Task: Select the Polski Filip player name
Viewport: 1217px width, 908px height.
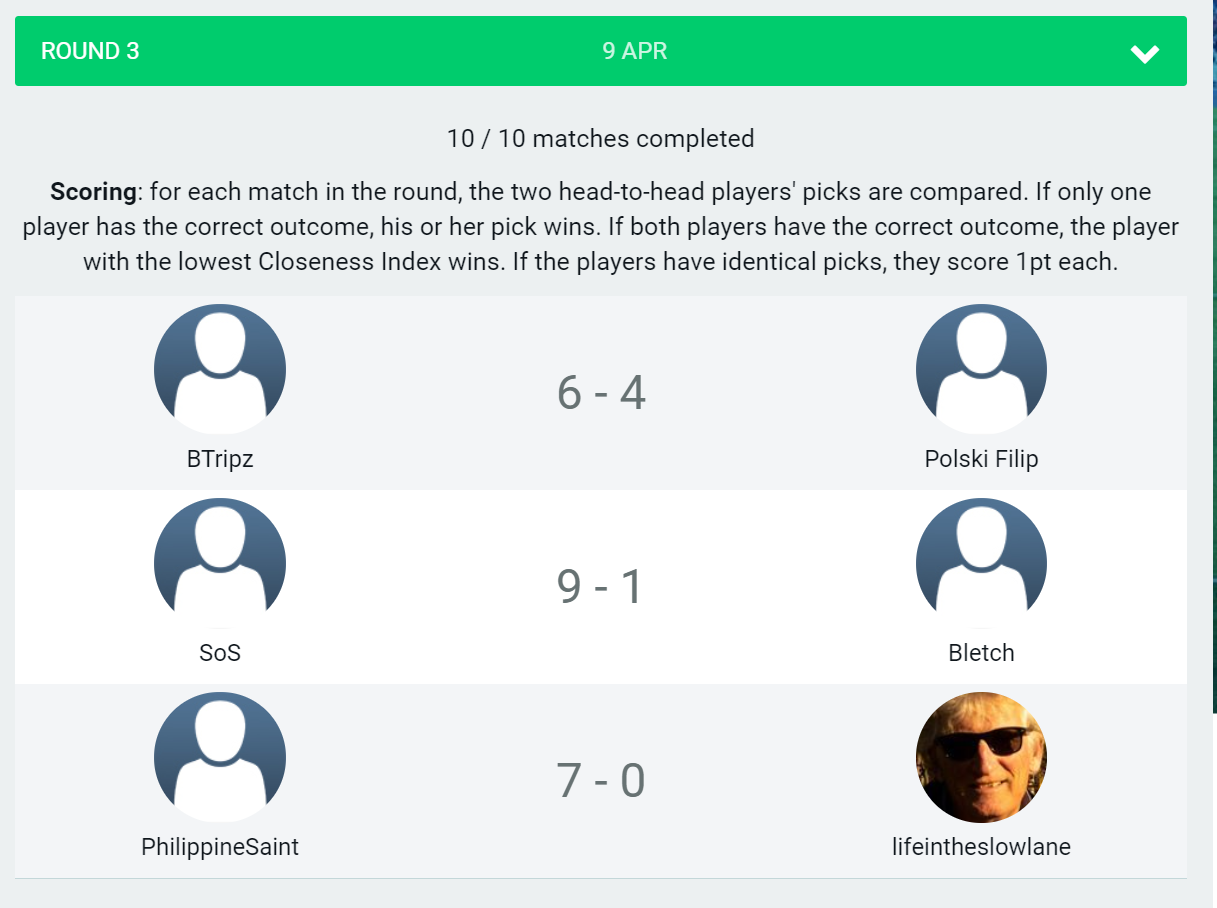Action: [981, 459]
